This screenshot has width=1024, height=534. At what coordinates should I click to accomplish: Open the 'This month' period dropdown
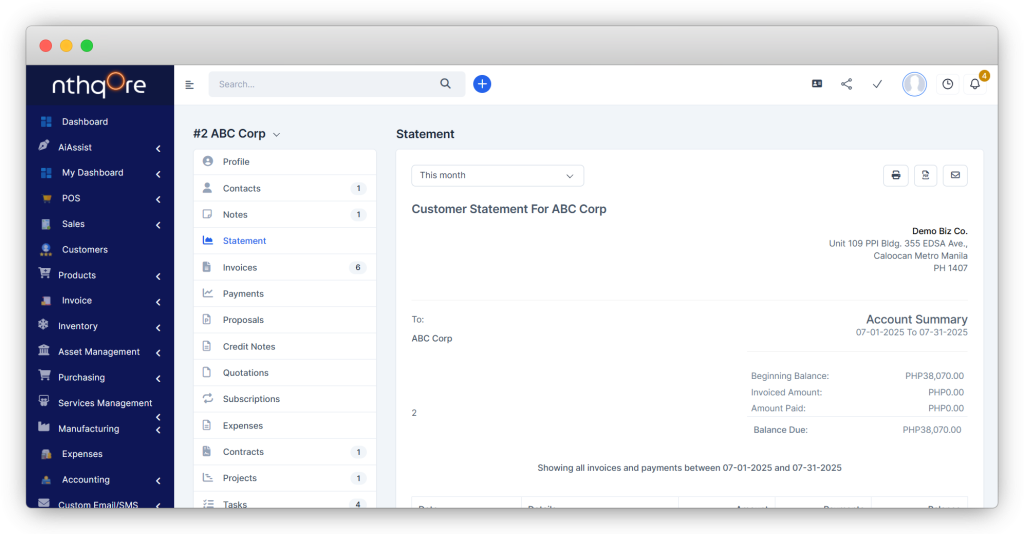click(497, 176)
